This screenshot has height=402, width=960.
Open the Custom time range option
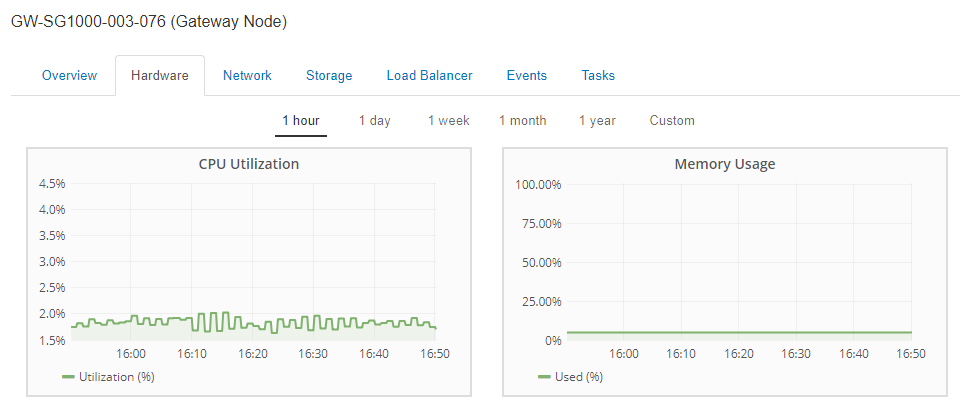click(x=672, y=121)
